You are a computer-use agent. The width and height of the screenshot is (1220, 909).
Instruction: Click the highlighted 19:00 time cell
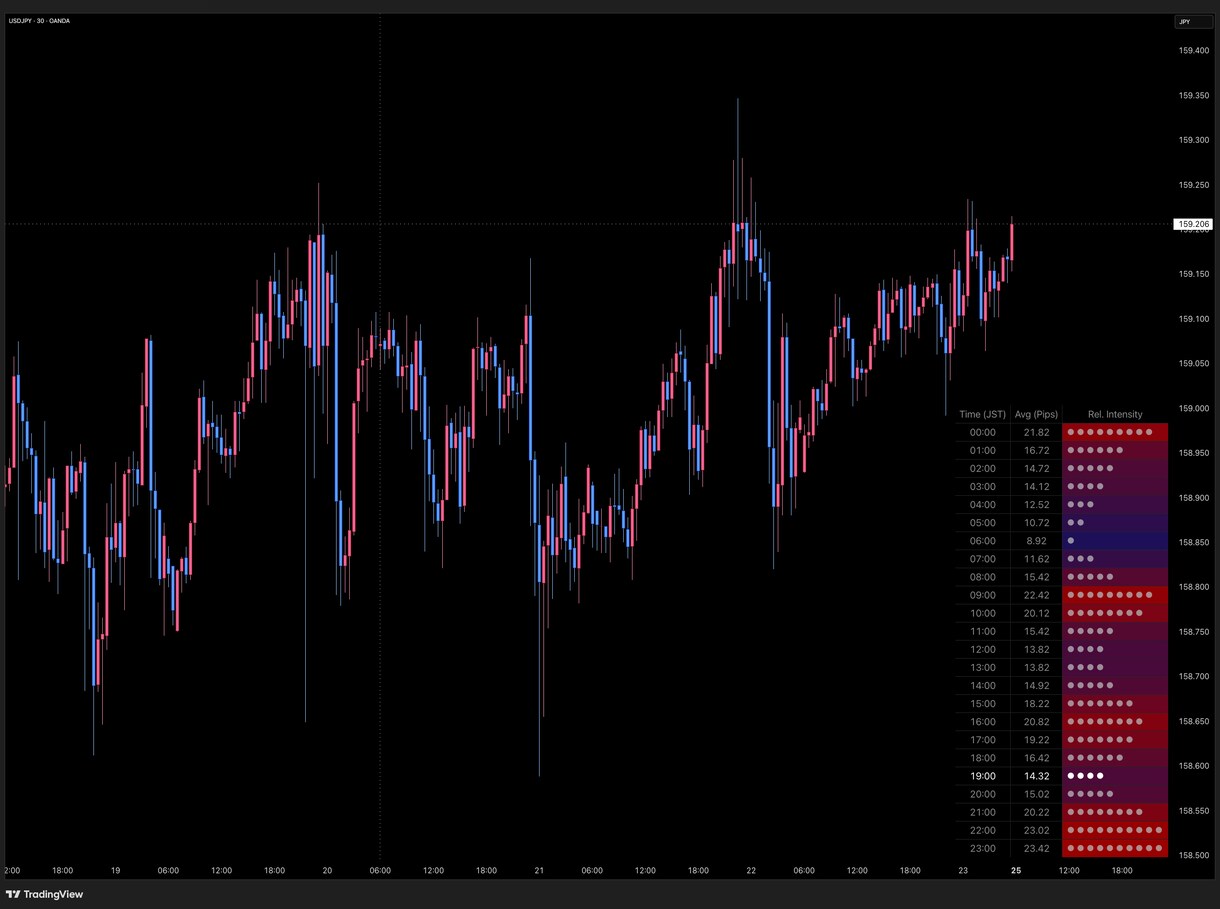tap(983, 776)
